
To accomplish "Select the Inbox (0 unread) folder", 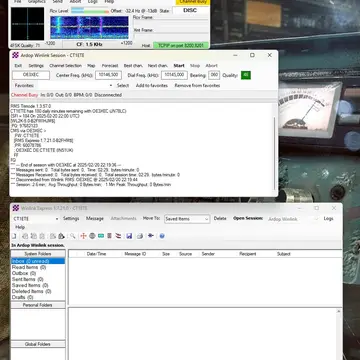I will click(x=38, y=261).
